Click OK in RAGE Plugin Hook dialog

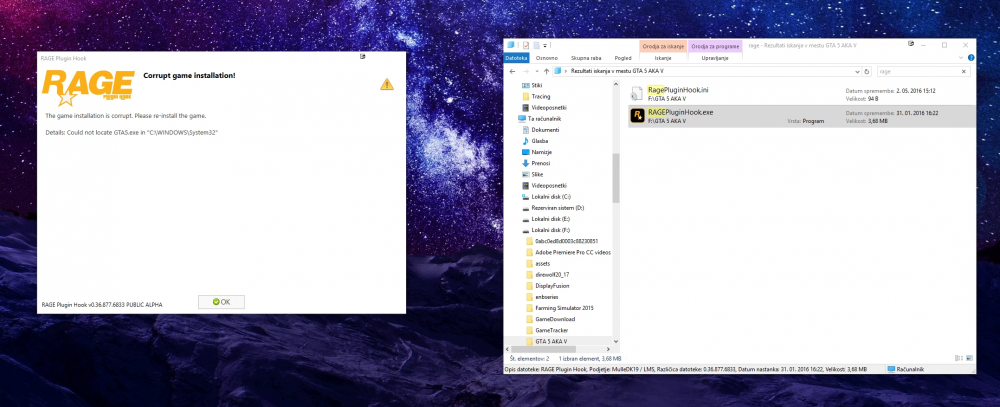click(x=221, y=302)
